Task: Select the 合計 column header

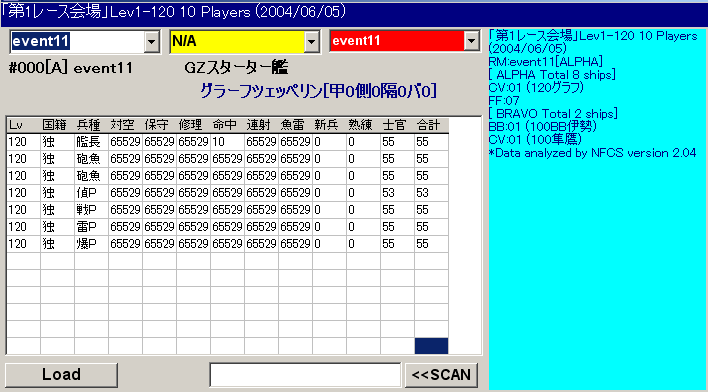Action: (432, 125)
